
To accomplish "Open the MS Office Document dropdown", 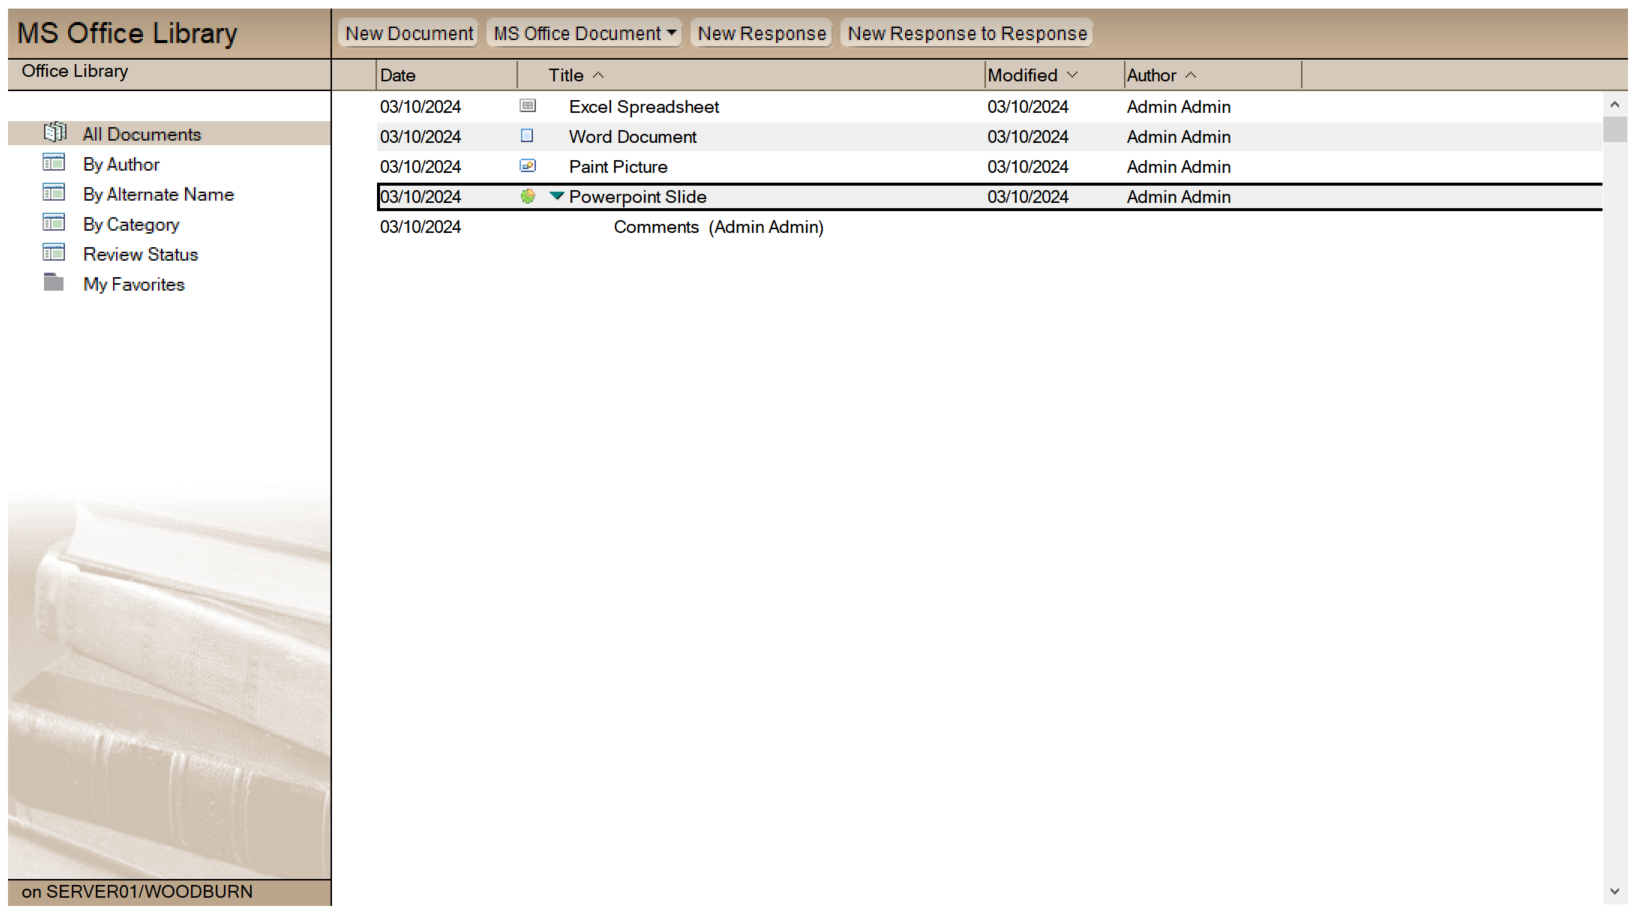I will (x=584, y=33).
